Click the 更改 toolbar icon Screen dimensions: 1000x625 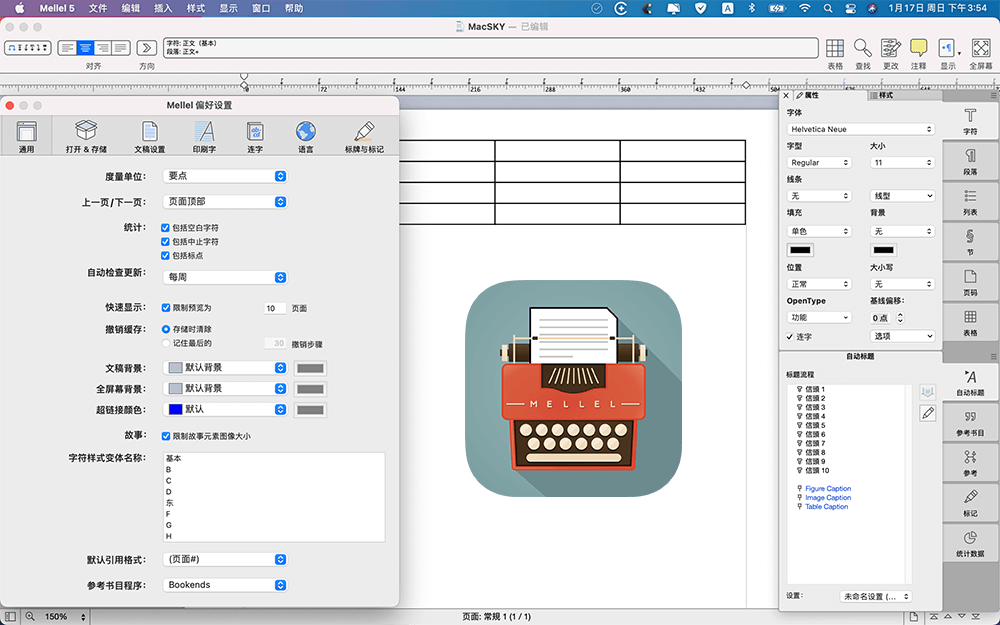[890, 48]
